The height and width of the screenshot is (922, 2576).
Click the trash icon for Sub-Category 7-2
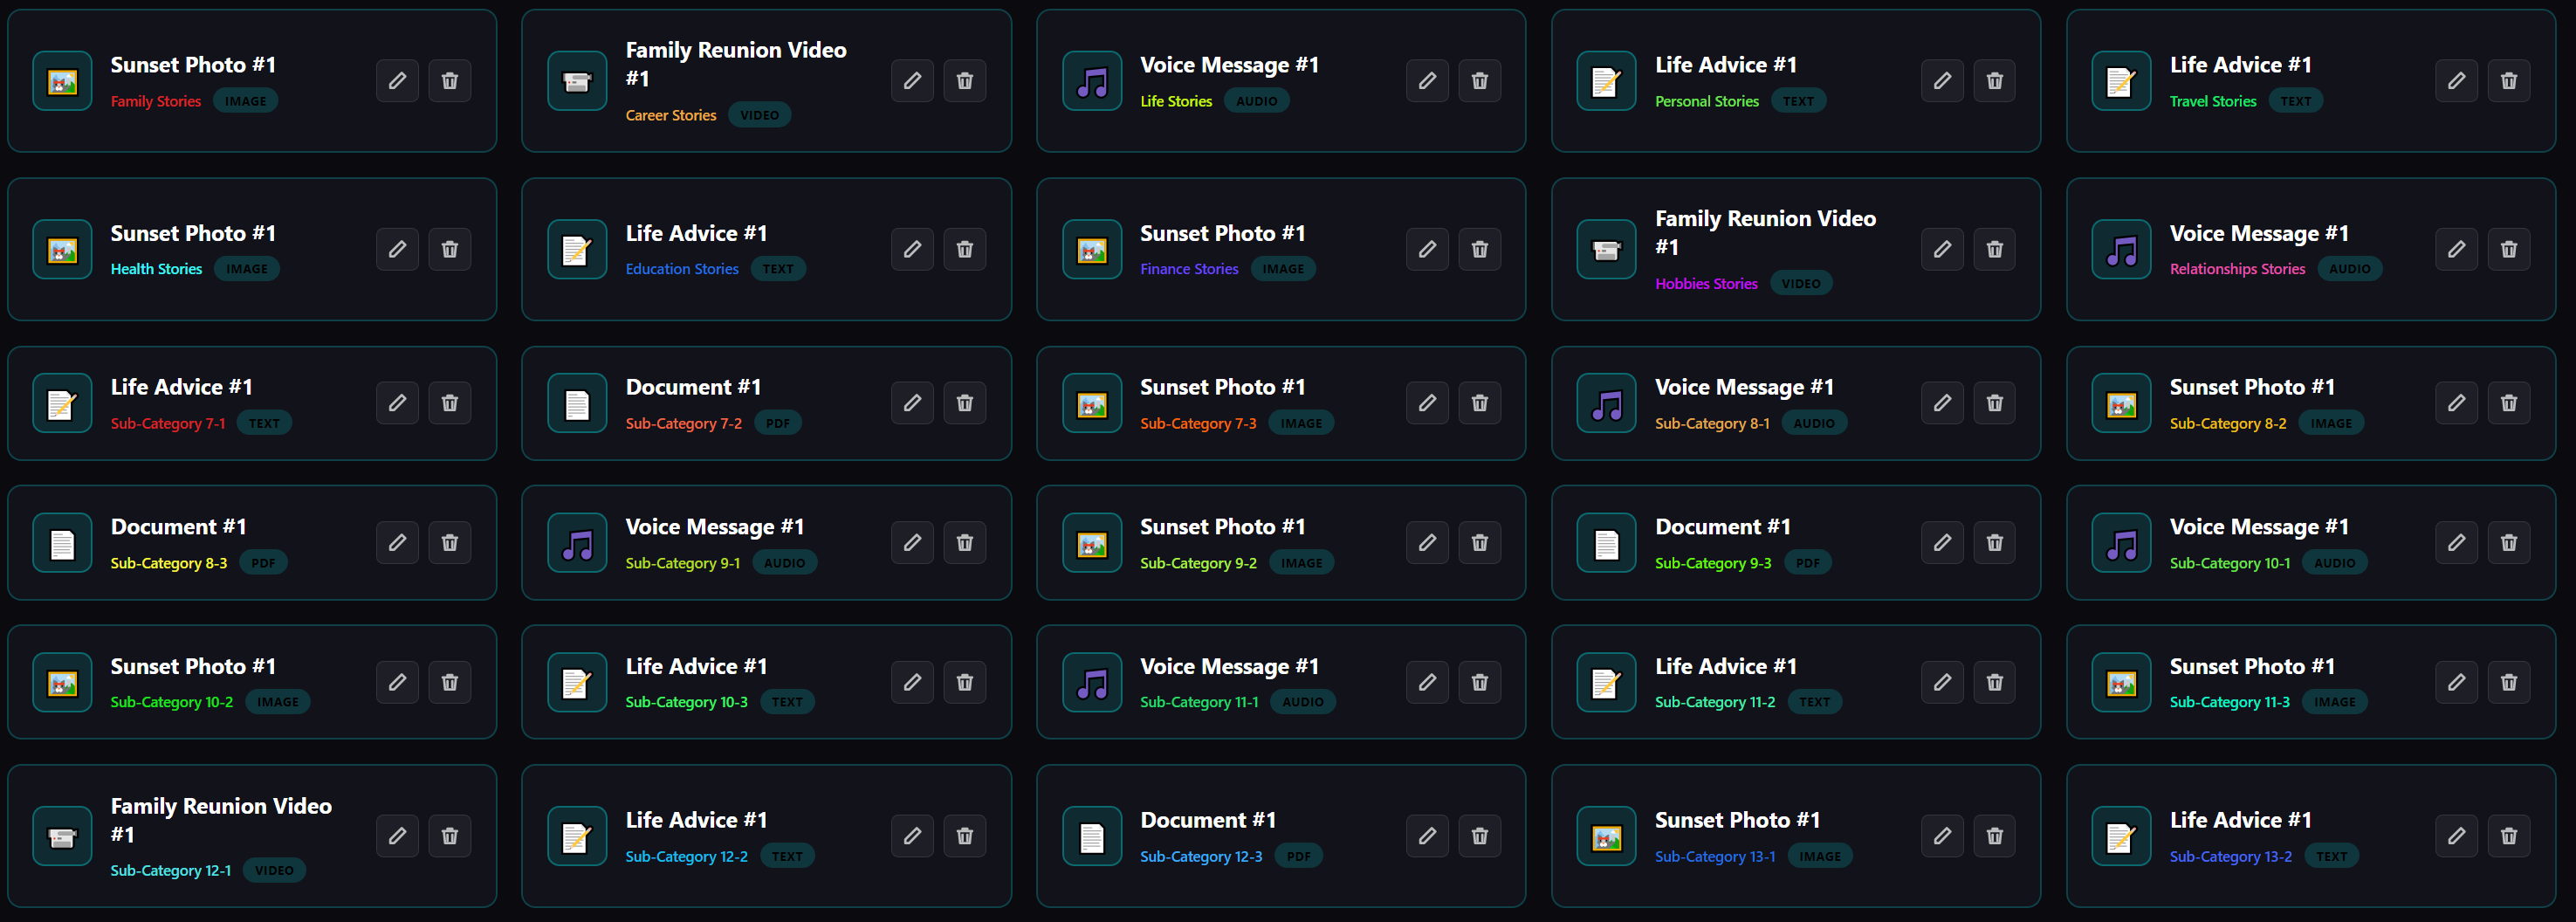[x=964, y=403]
